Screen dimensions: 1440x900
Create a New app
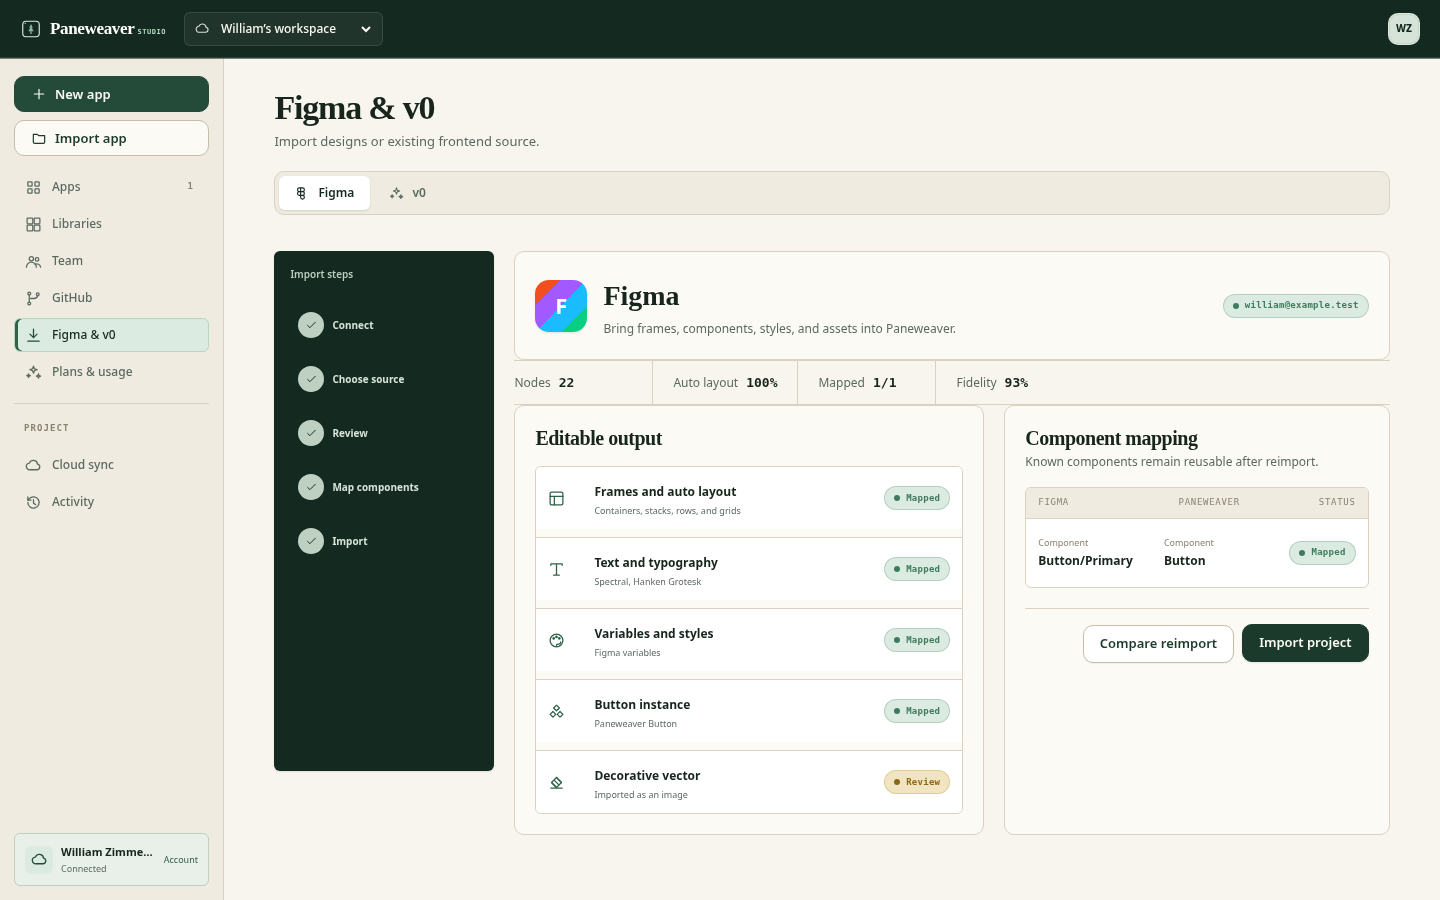(111, 94)
